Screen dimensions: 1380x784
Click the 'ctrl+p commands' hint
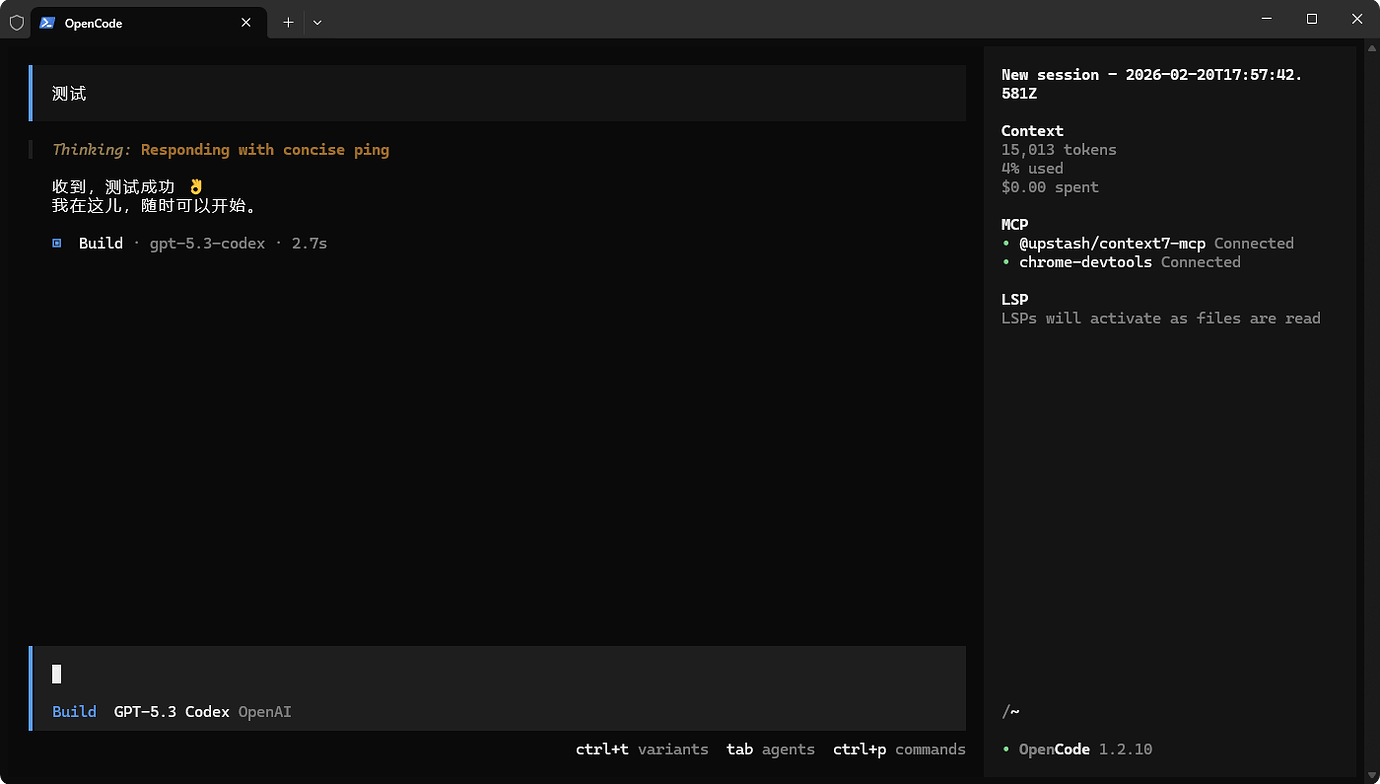(899, 749)
